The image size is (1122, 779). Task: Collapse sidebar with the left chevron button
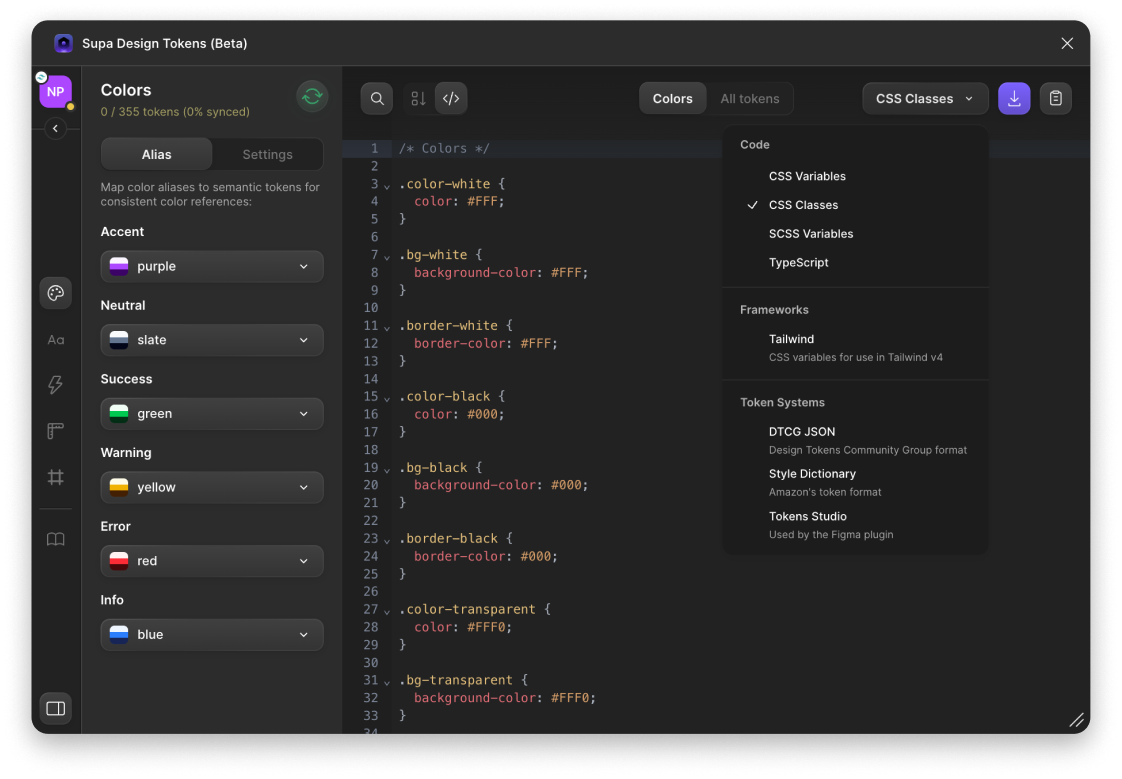click(55, 129)
